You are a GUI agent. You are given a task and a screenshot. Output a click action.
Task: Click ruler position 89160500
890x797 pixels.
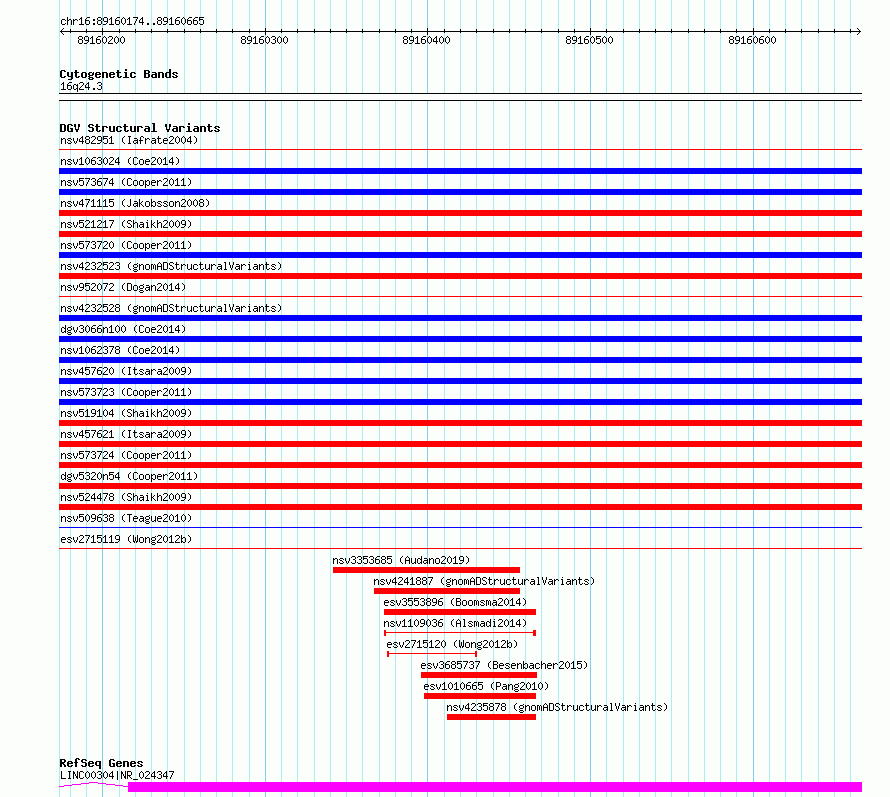point(590,40)
